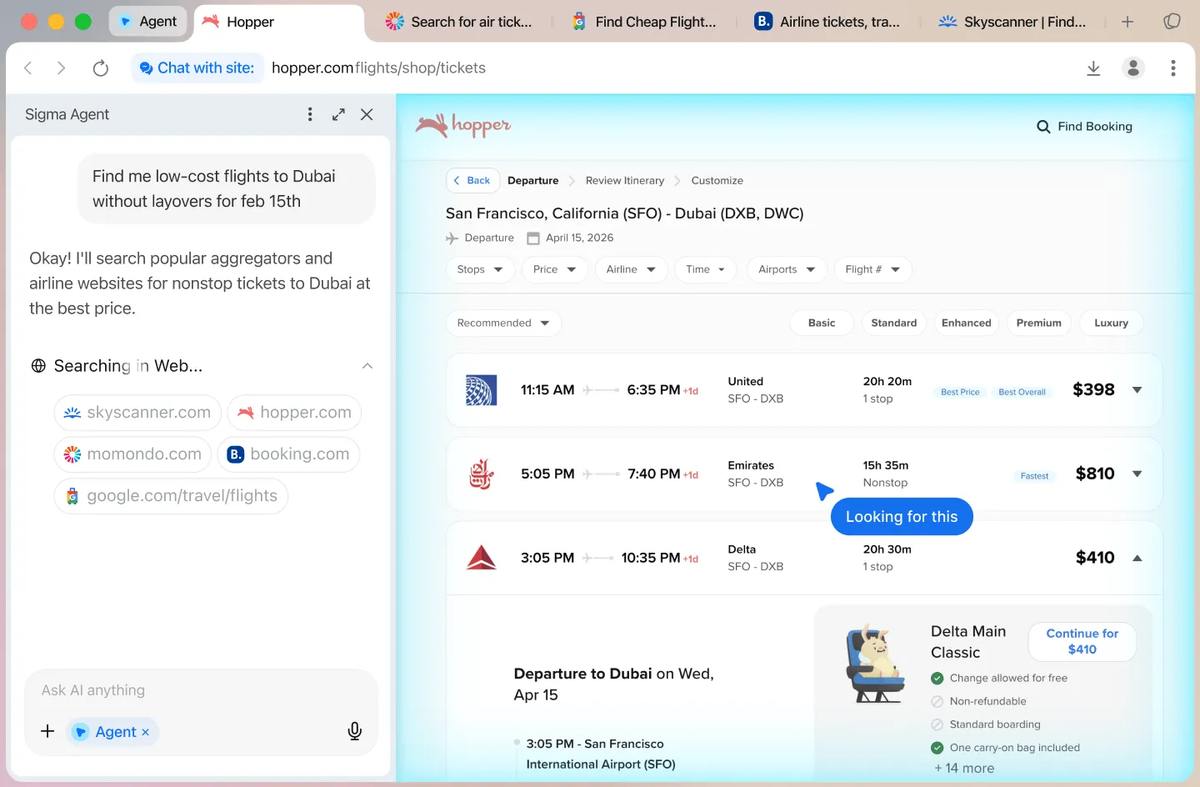Click the + 14 more link
Screen dimensions: 1200x787
click(x=964, y=768)
